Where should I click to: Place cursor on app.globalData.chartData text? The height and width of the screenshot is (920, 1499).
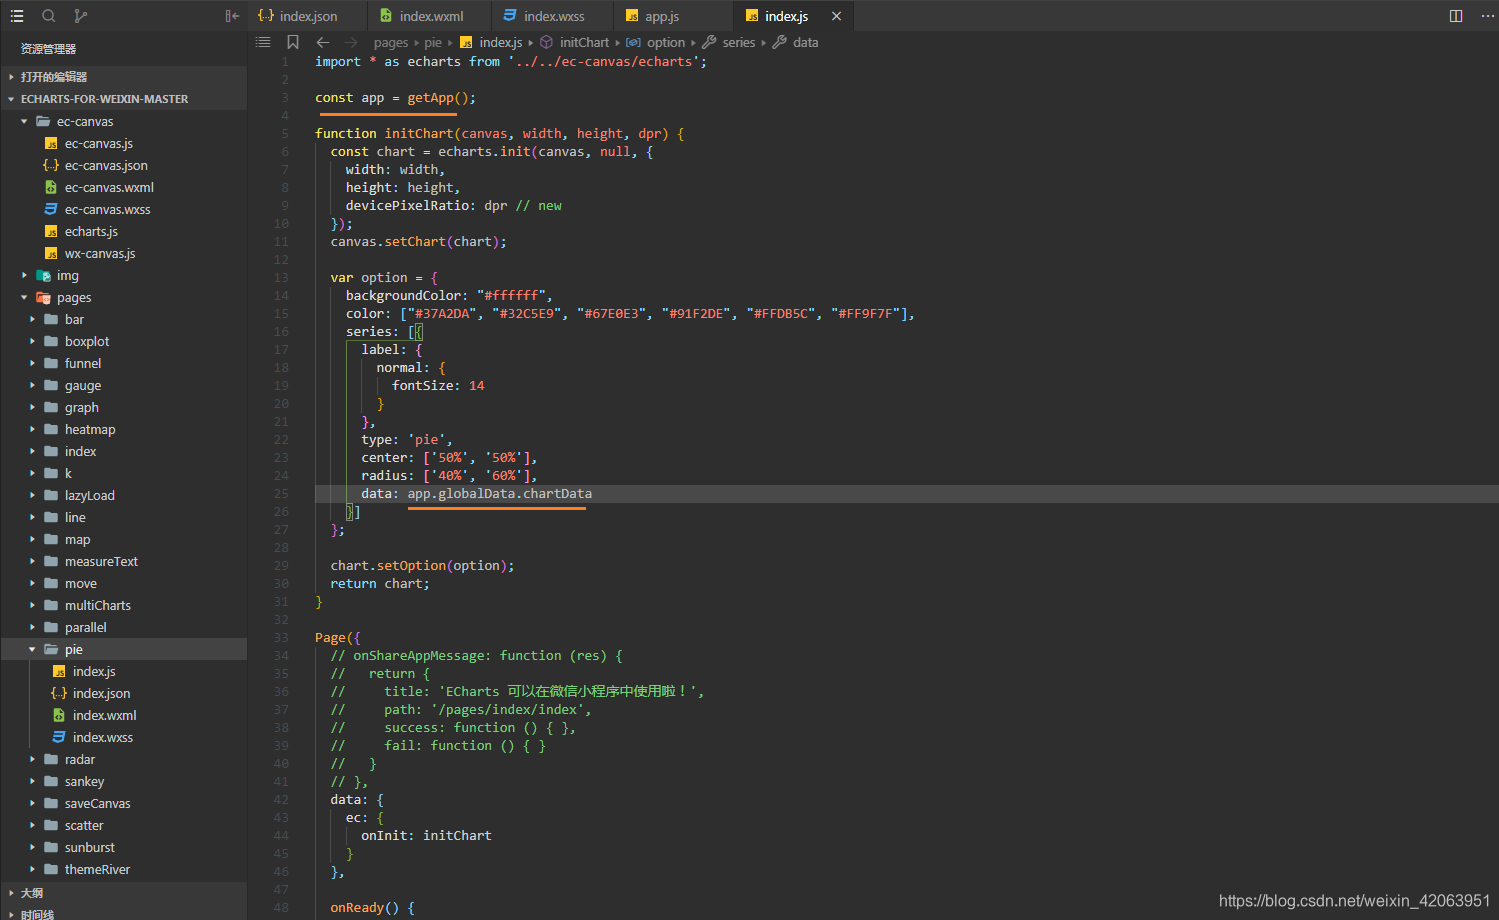point(499,493)
